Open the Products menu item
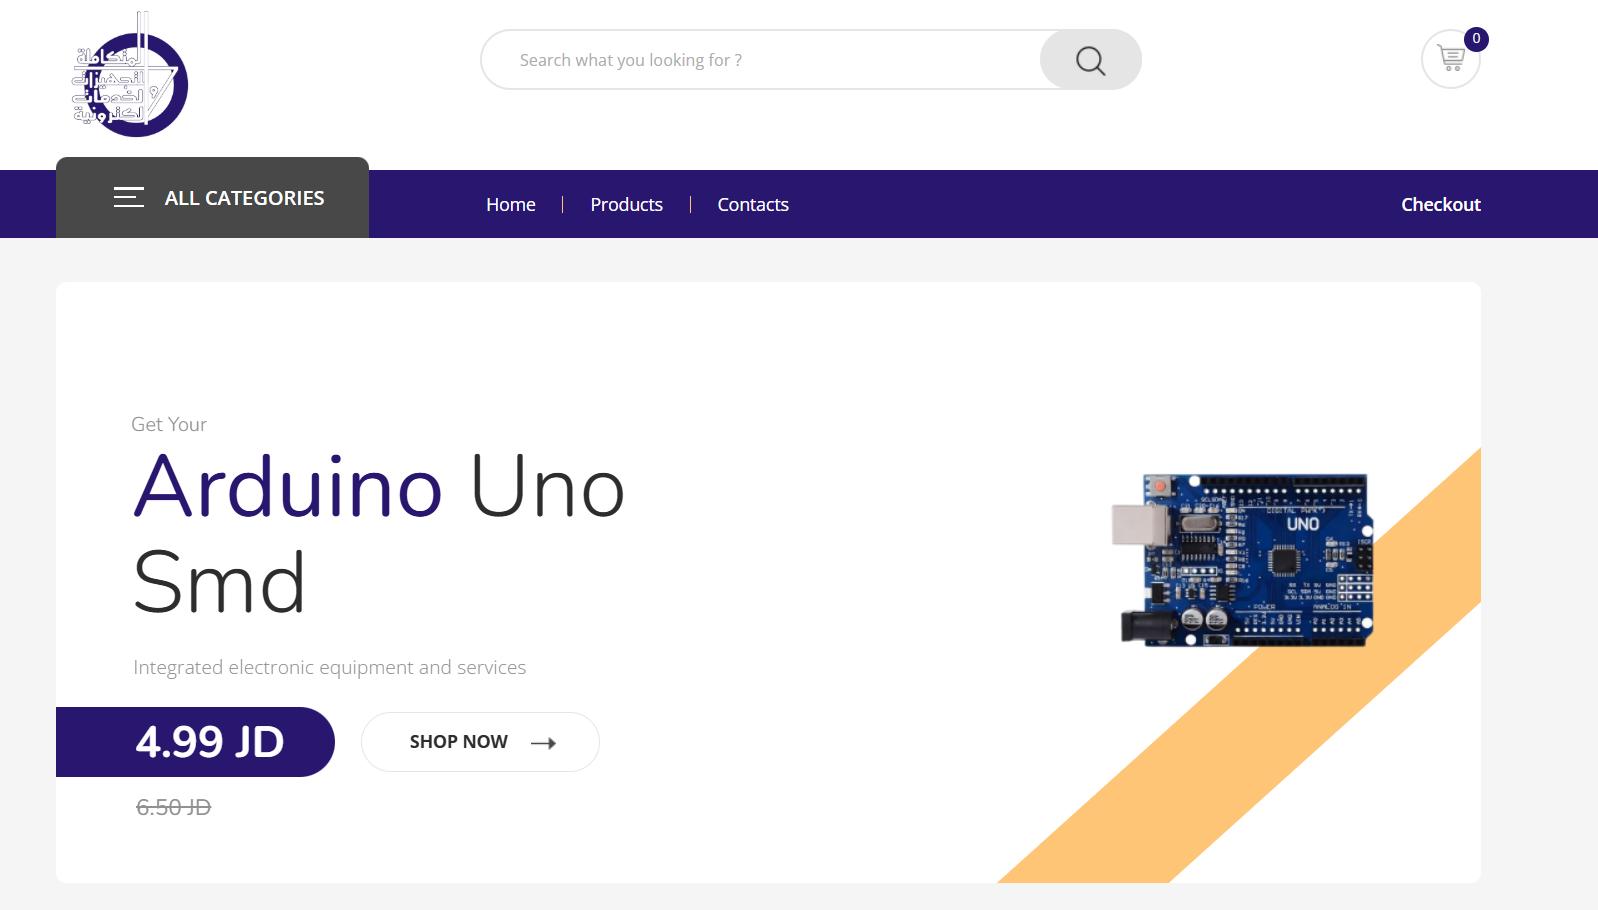This screenshot has width=1598, height=910. tap(626, 205)
